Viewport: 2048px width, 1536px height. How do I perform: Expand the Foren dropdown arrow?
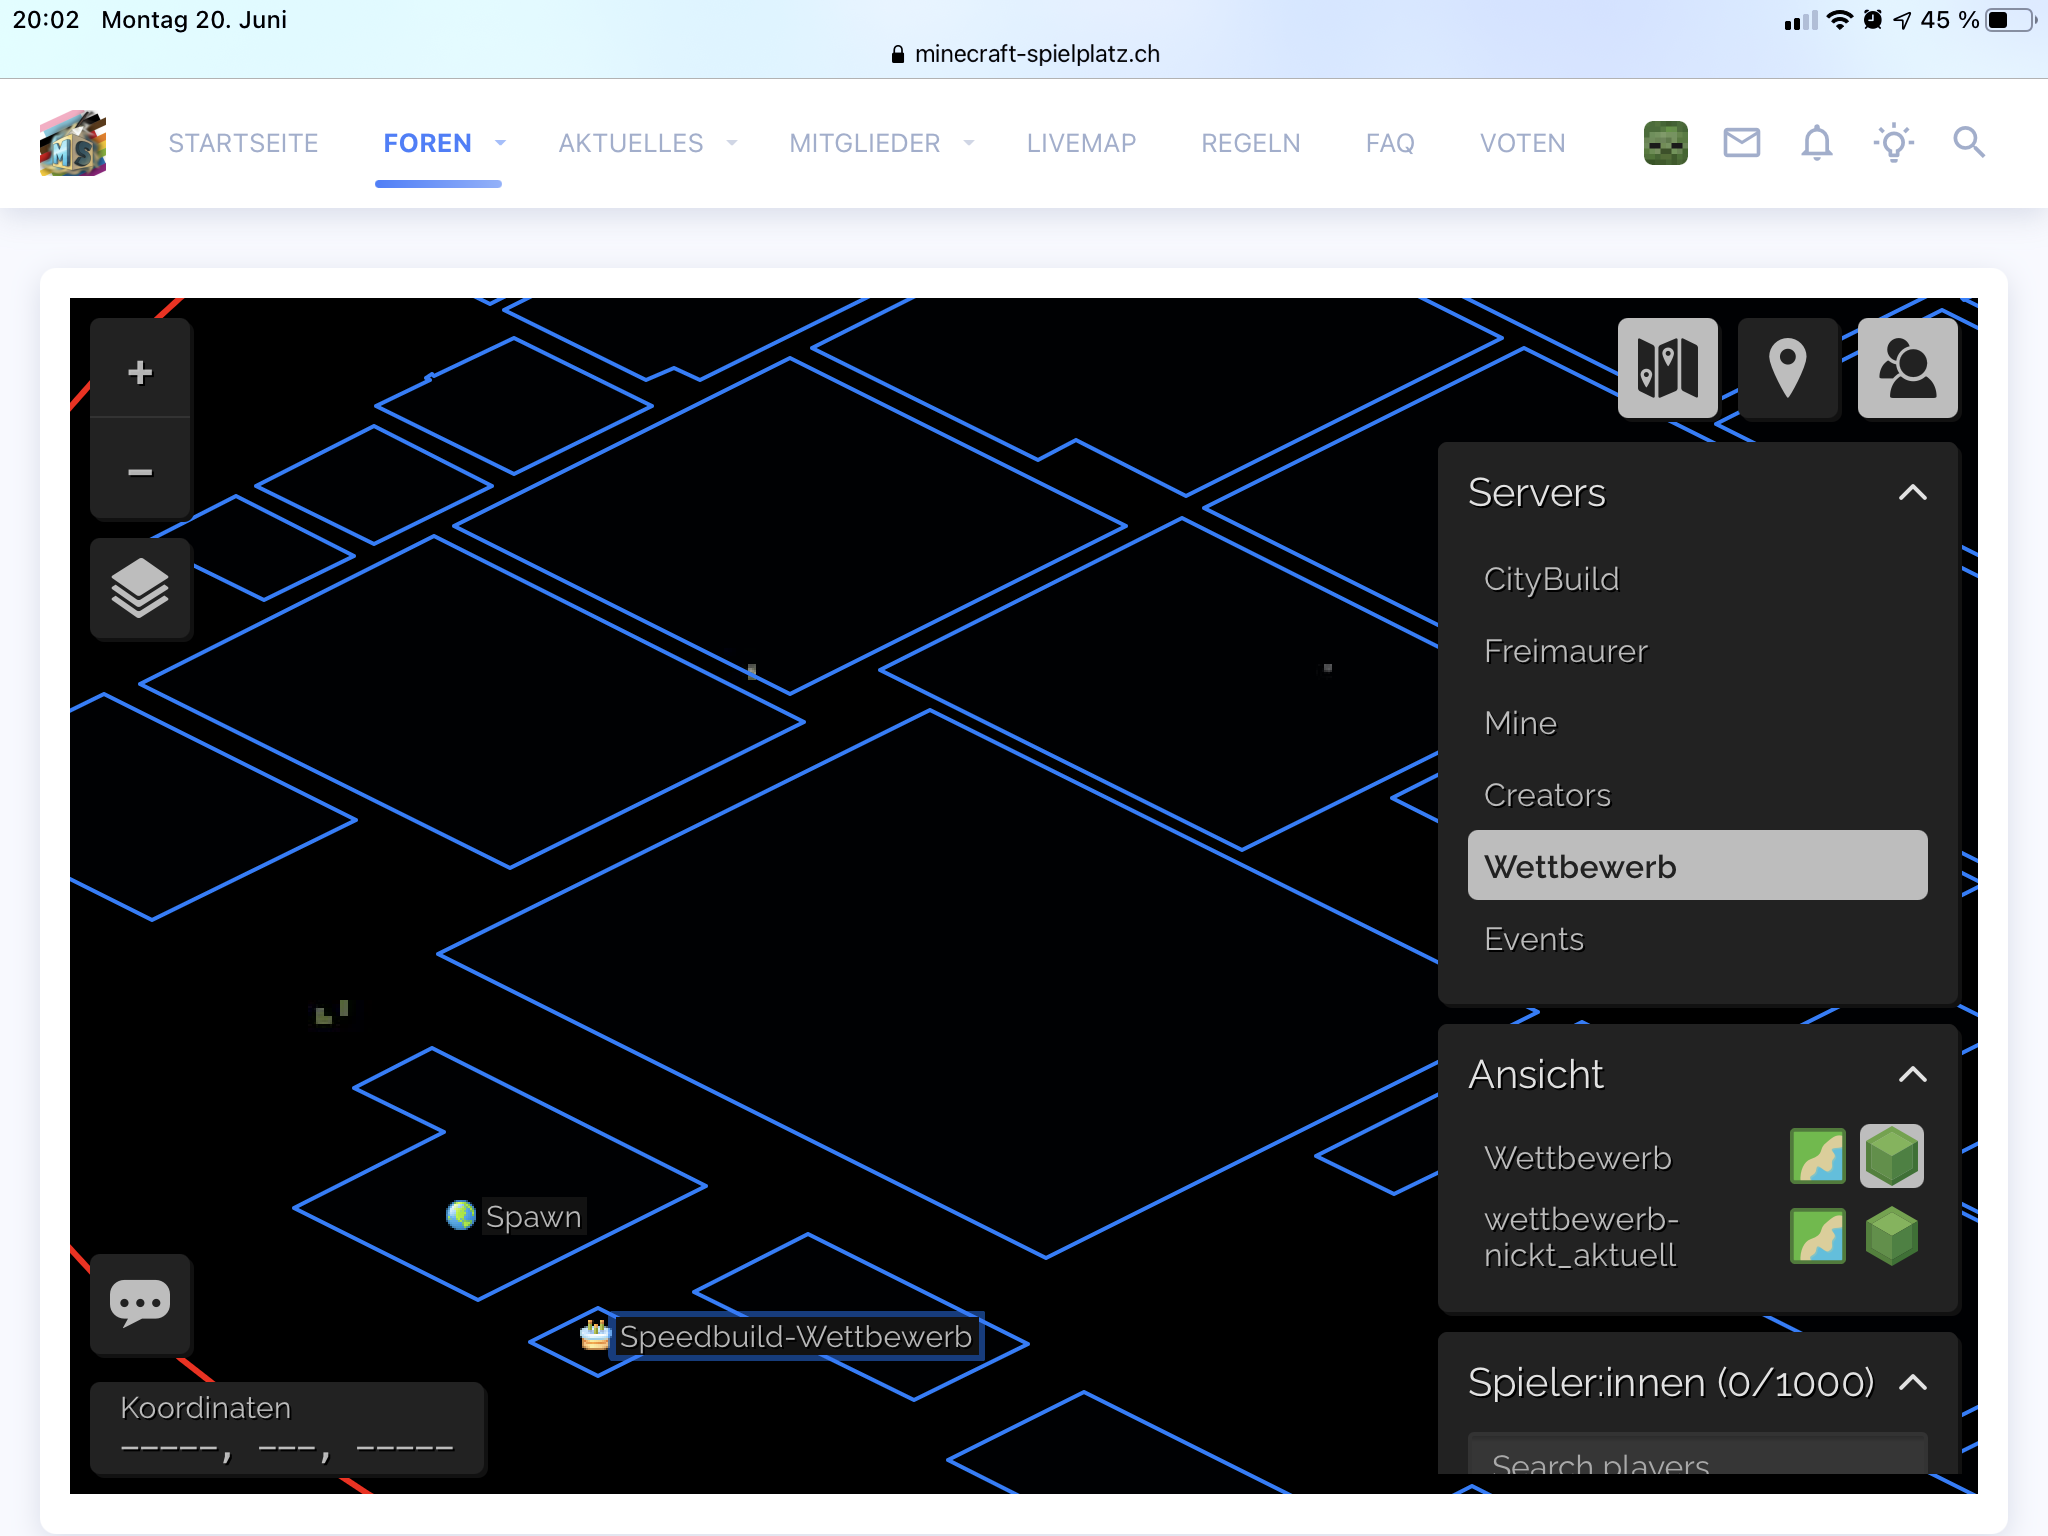pos(500,143)
